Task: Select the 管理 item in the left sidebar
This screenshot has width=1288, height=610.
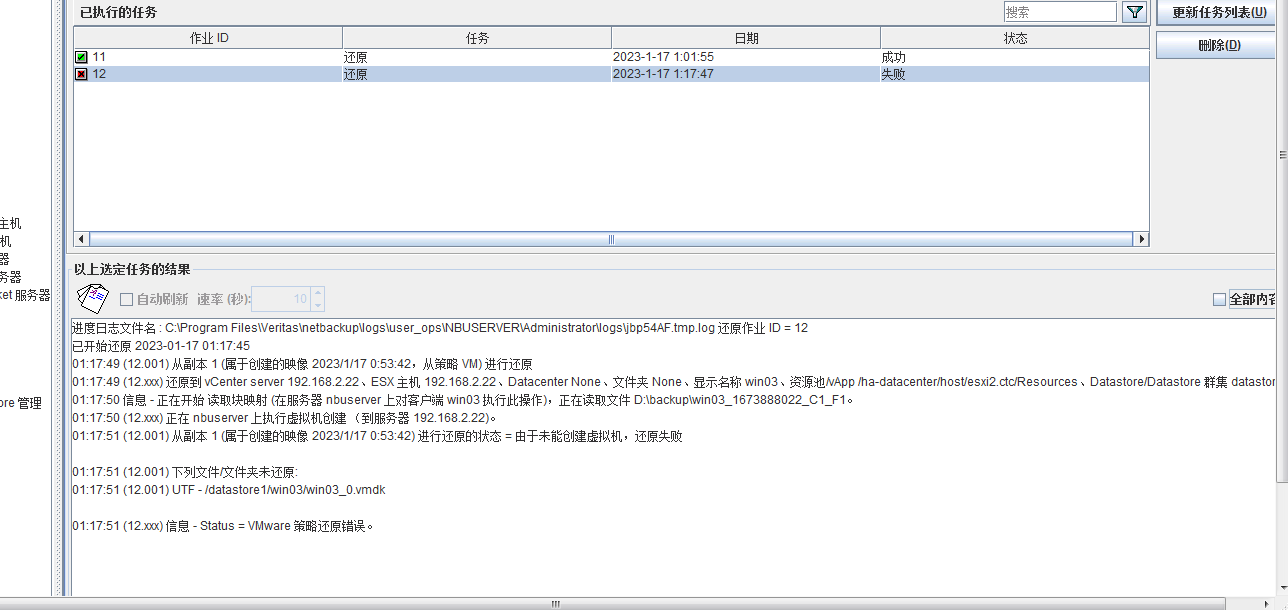Action: pos(21,404)
